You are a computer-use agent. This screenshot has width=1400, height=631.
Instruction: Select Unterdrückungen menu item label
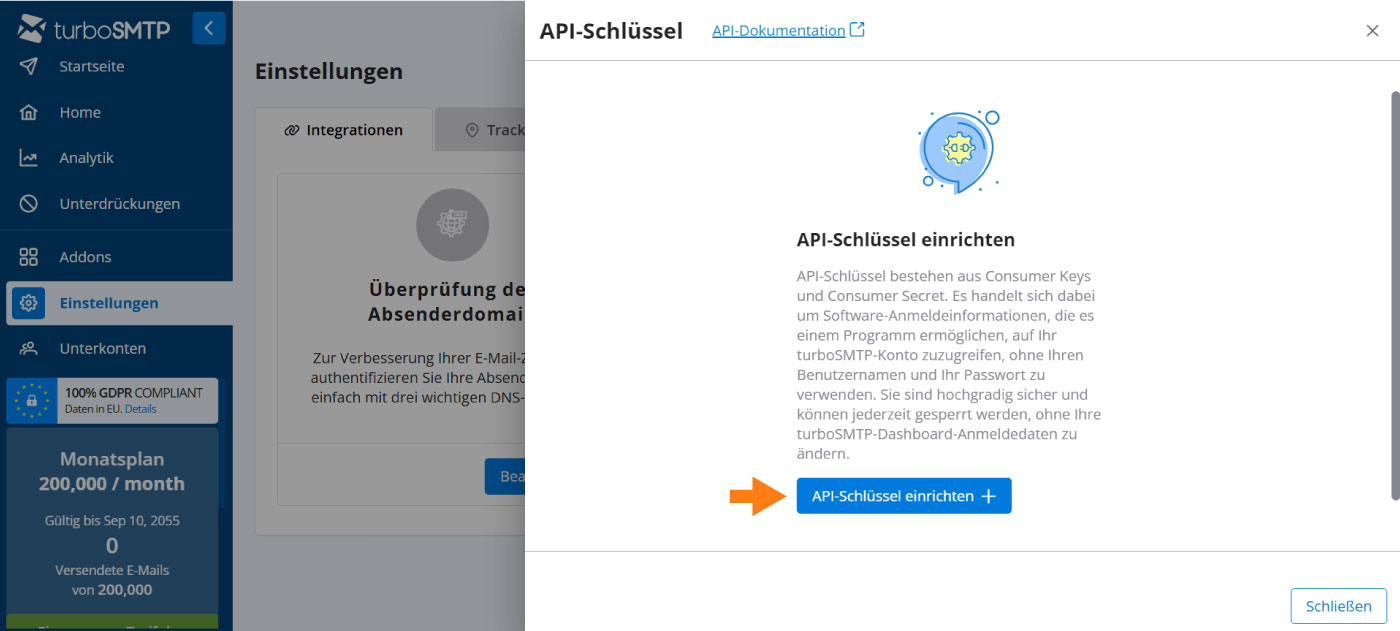point(120,204)
